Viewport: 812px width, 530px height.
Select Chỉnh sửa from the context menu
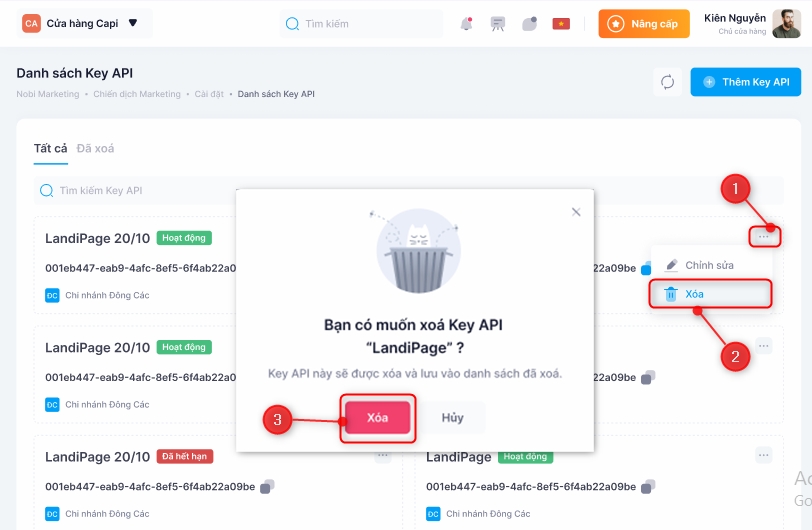click(x=710, y=265)
